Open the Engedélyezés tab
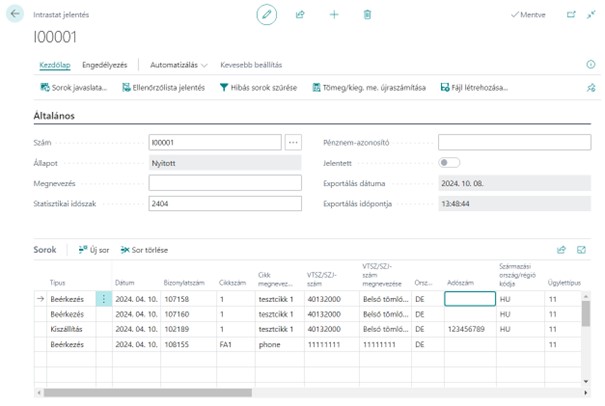This screenshot has height=406, width=605. click(105, 65)
